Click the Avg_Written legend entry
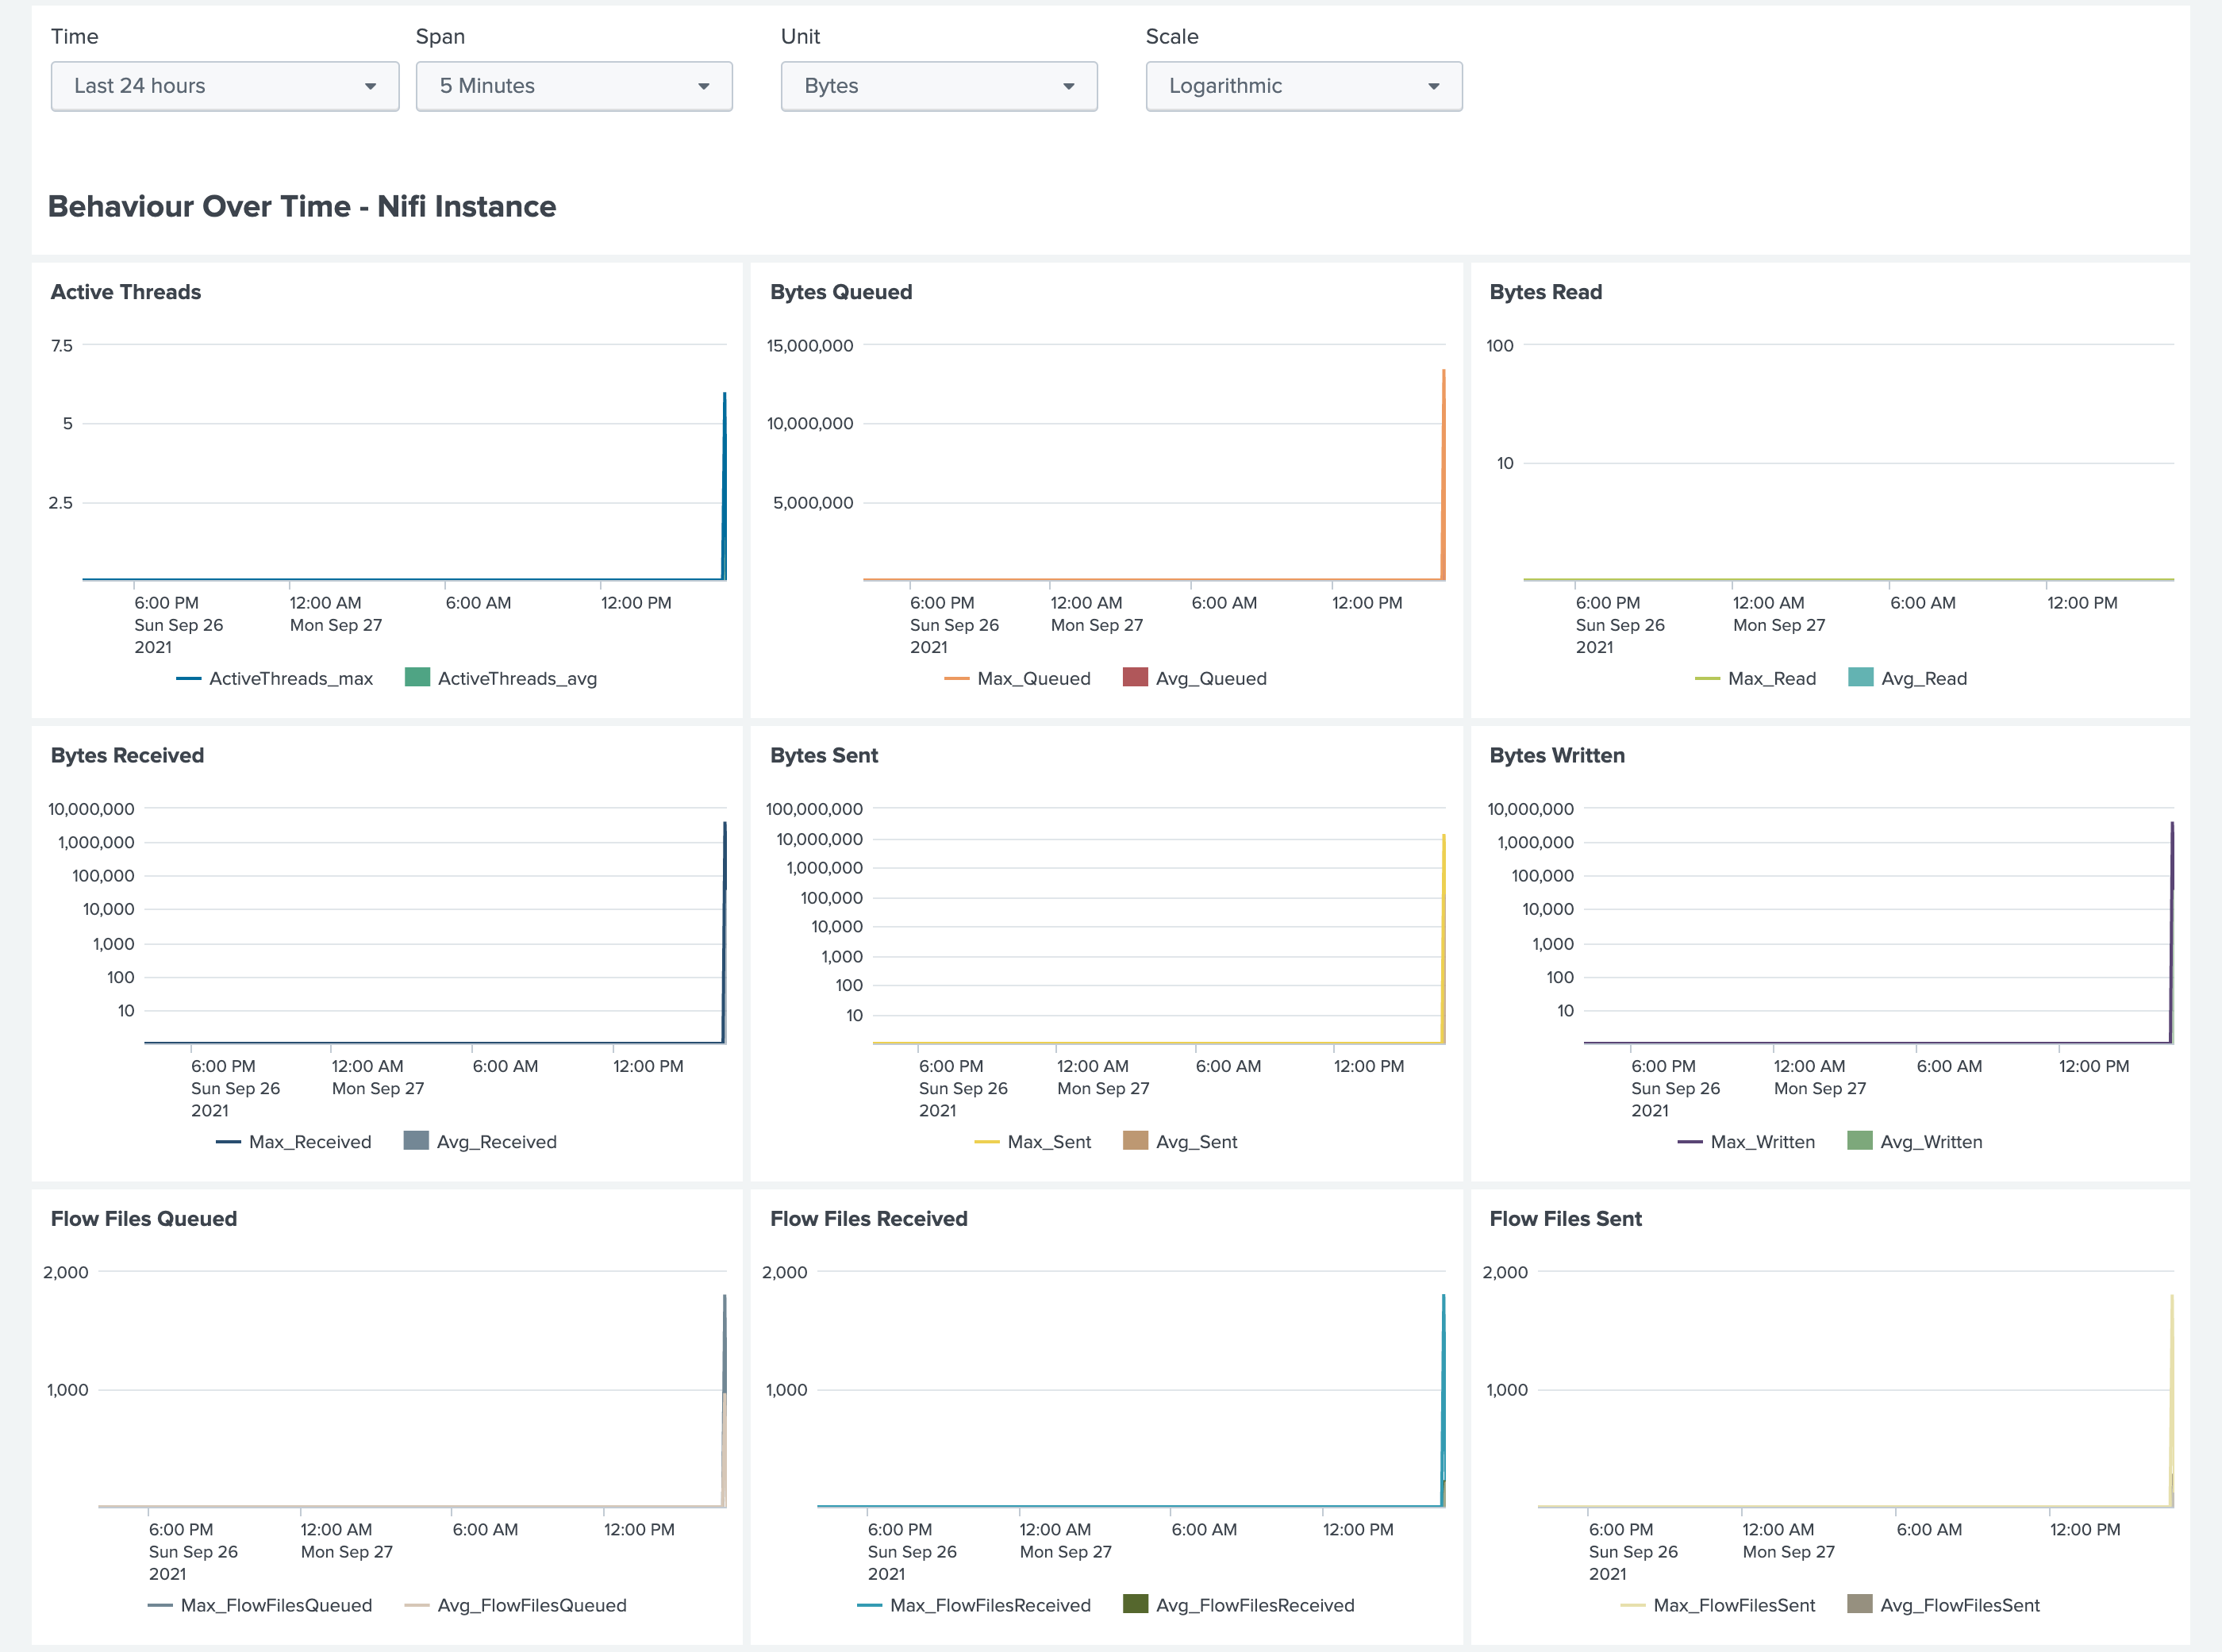Viewport: 2222px width, 1652px height. coord(1915,1142)
